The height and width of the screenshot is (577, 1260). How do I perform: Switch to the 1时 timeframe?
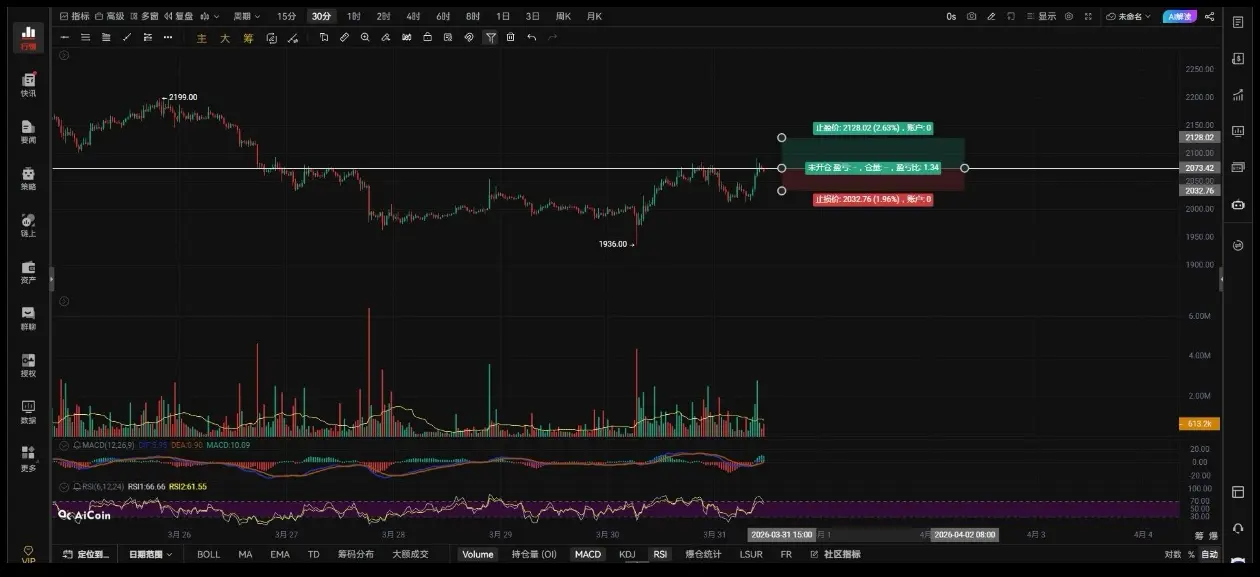354,16
